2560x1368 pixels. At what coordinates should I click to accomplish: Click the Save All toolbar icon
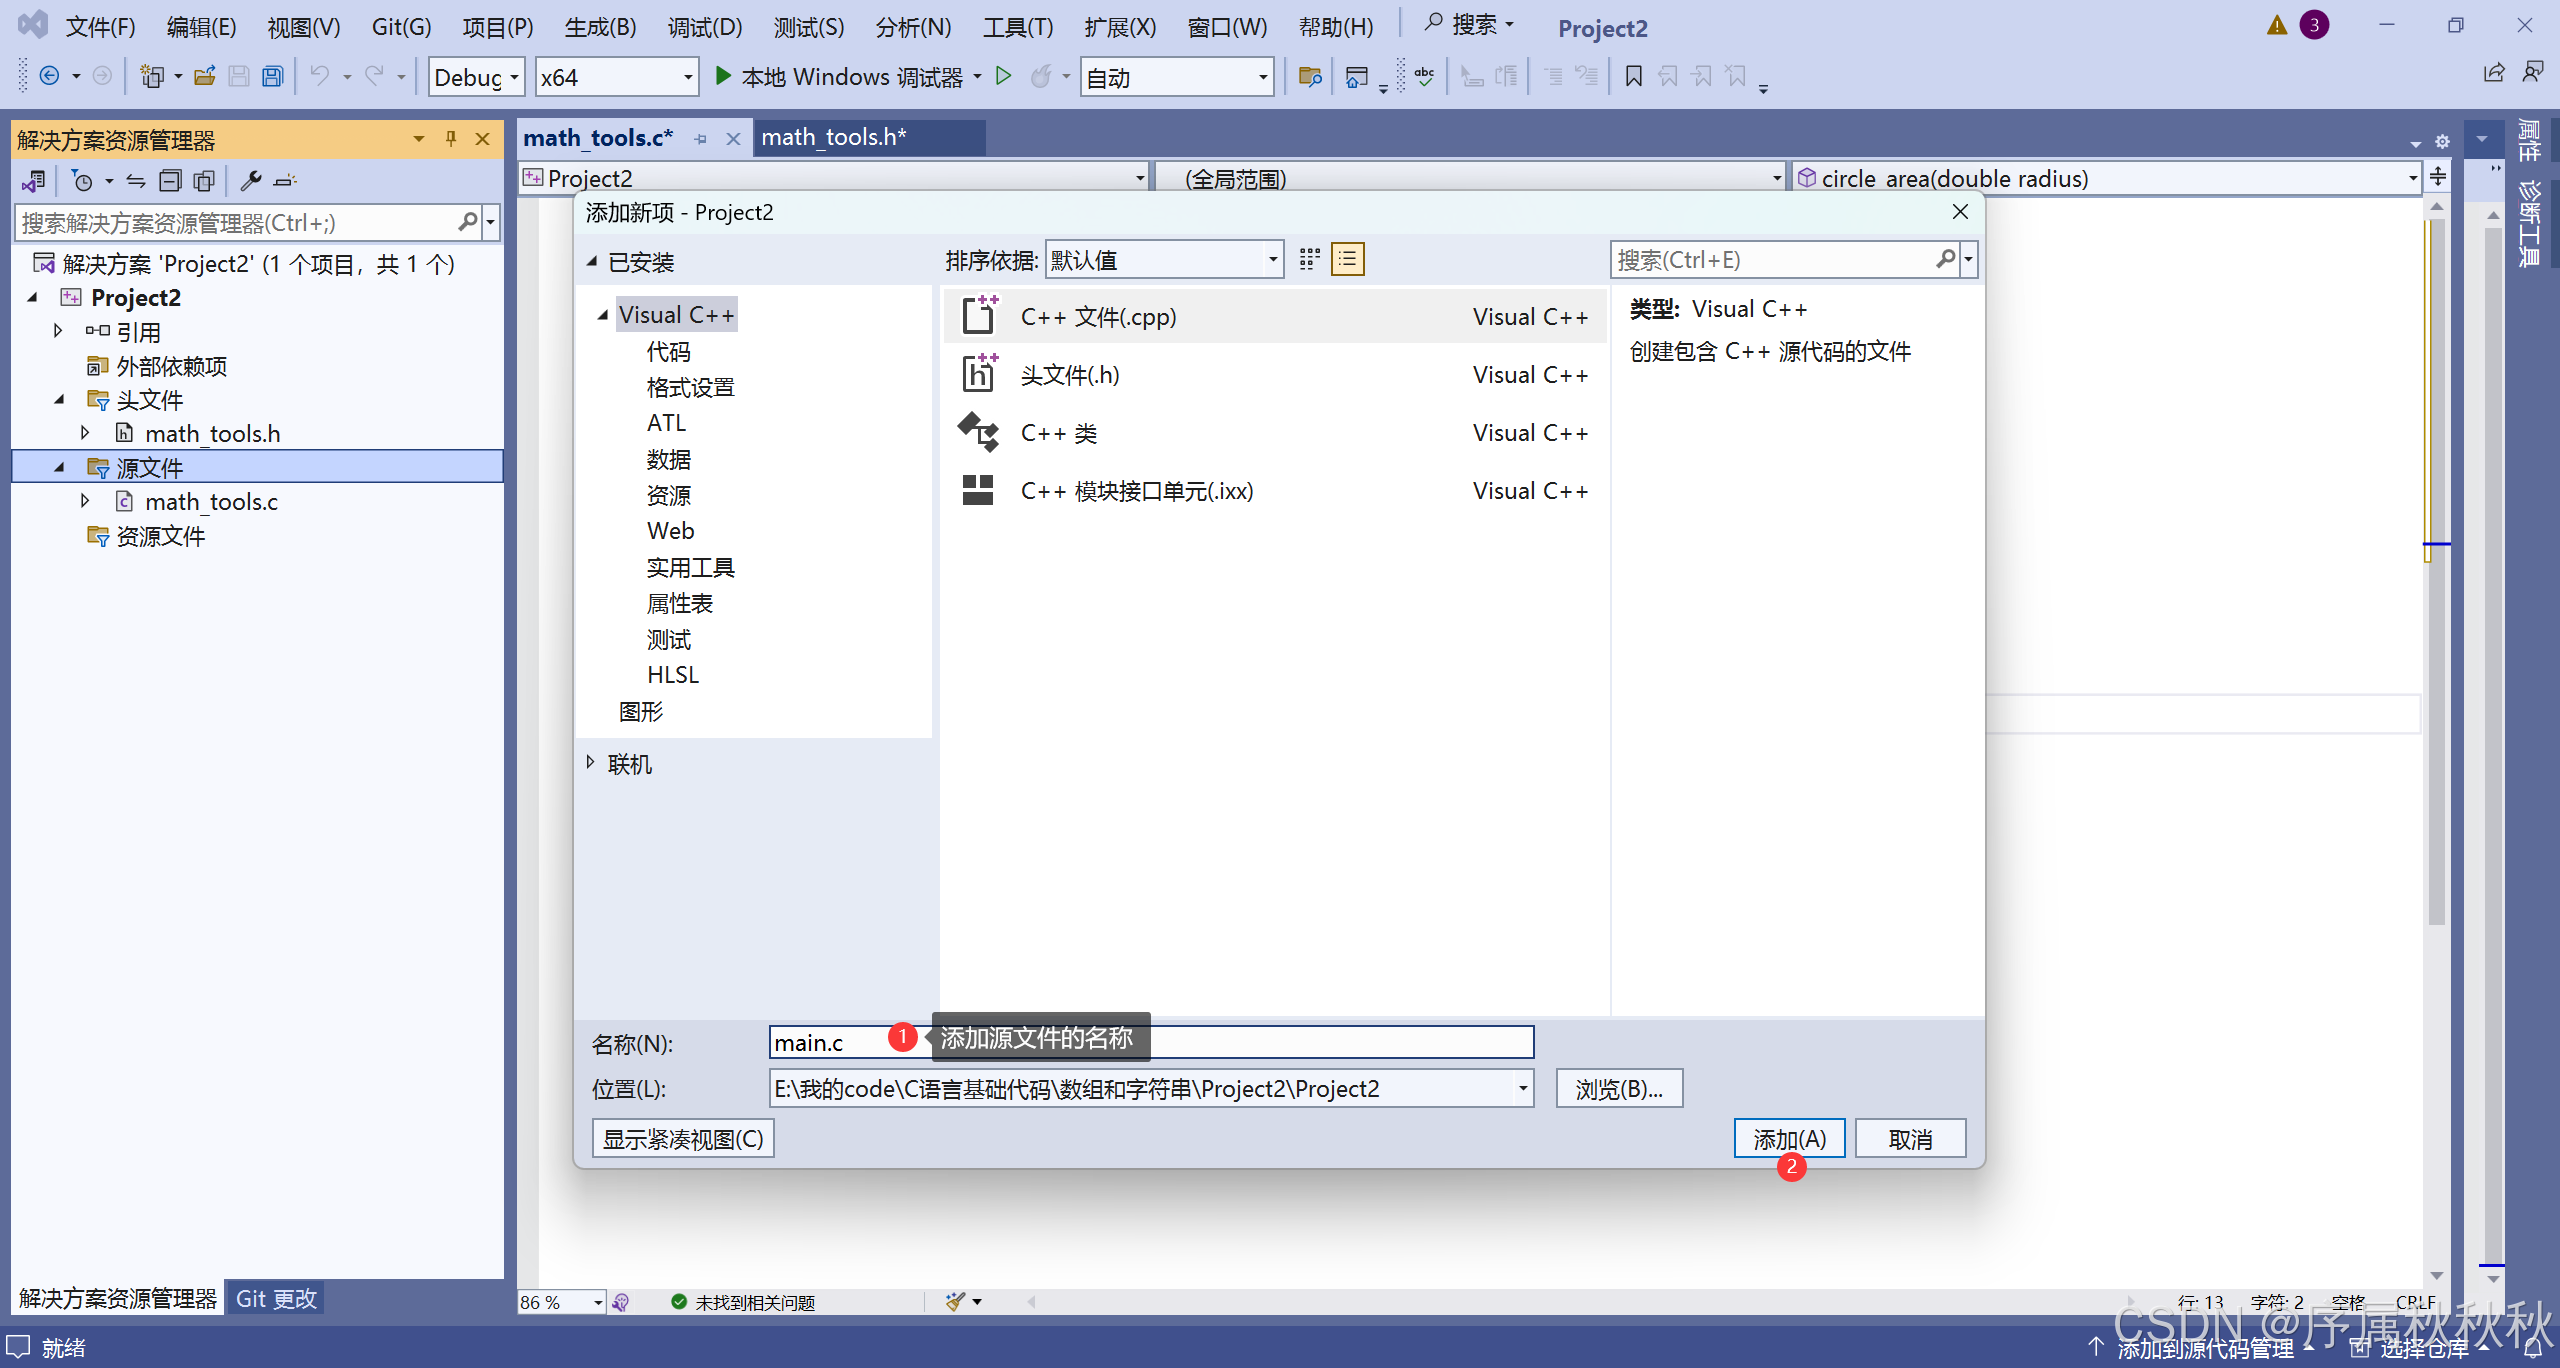(x=272, y=77)
